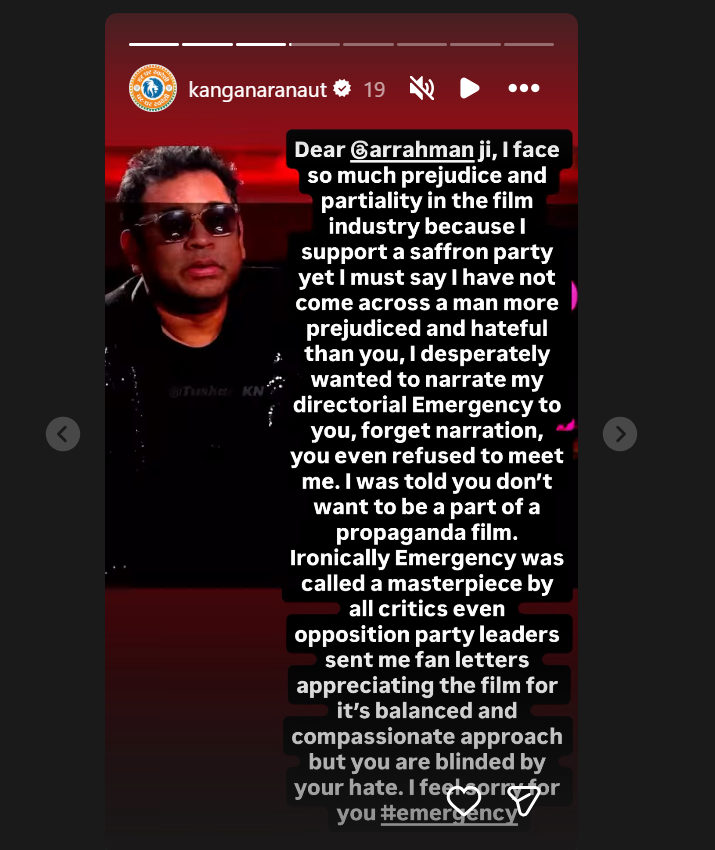The height and width of the screenshot is (850, 715).
Task: Share the story with the paper plane icon
Action: click(x=524, y=800)
